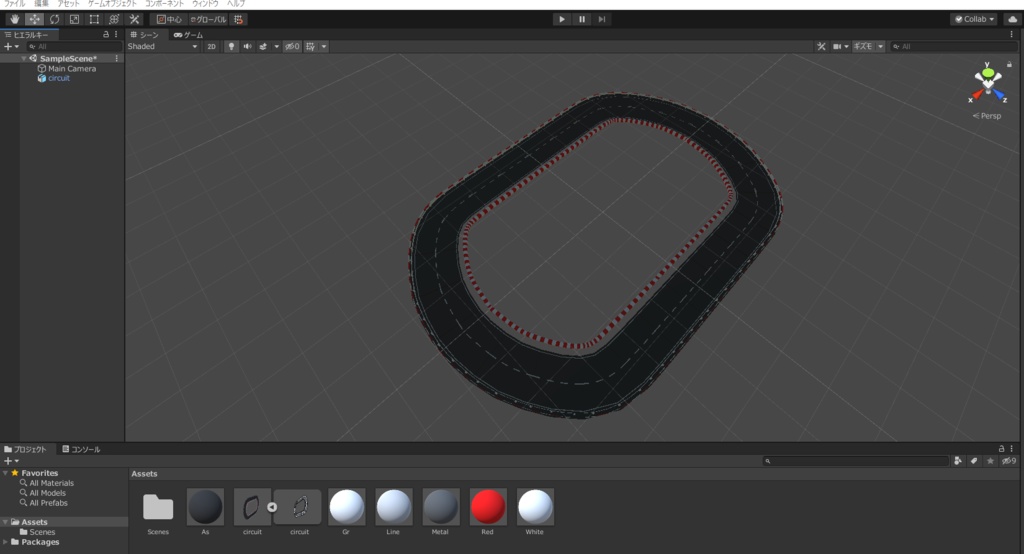Toggle scene audio speaker
Viewport: 1024px width, 554px height.
point(248,46)
